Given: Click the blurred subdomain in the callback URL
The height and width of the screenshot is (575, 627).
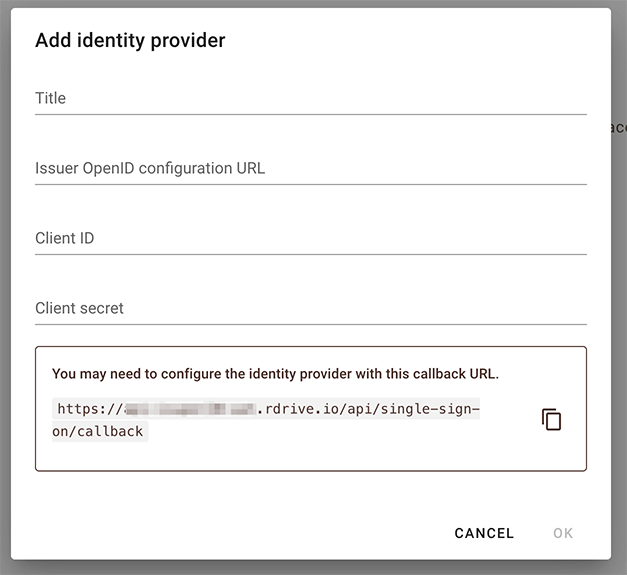Looking at the screenshot, I should coord(190,409).
